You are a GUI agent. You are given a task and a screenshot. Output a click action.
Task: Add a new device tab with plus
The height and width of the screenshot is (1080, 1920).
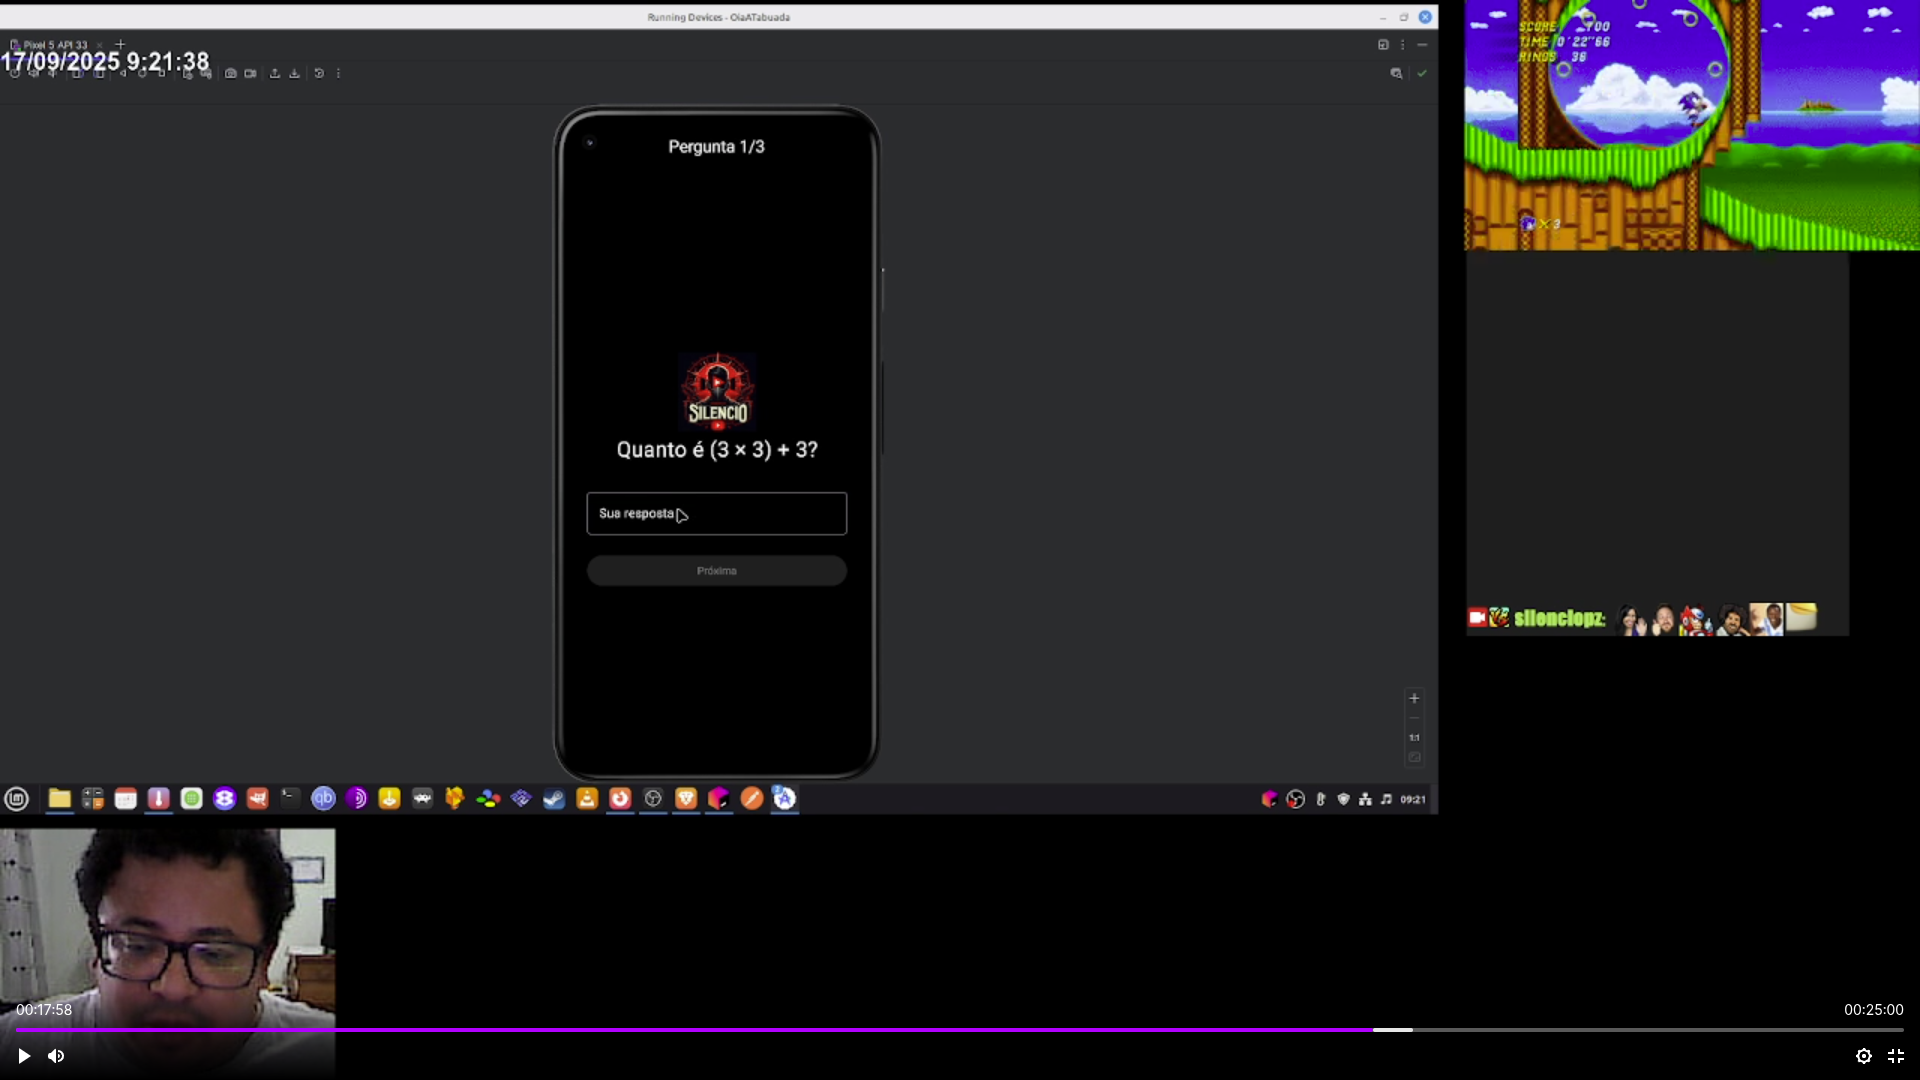(120, 44)
